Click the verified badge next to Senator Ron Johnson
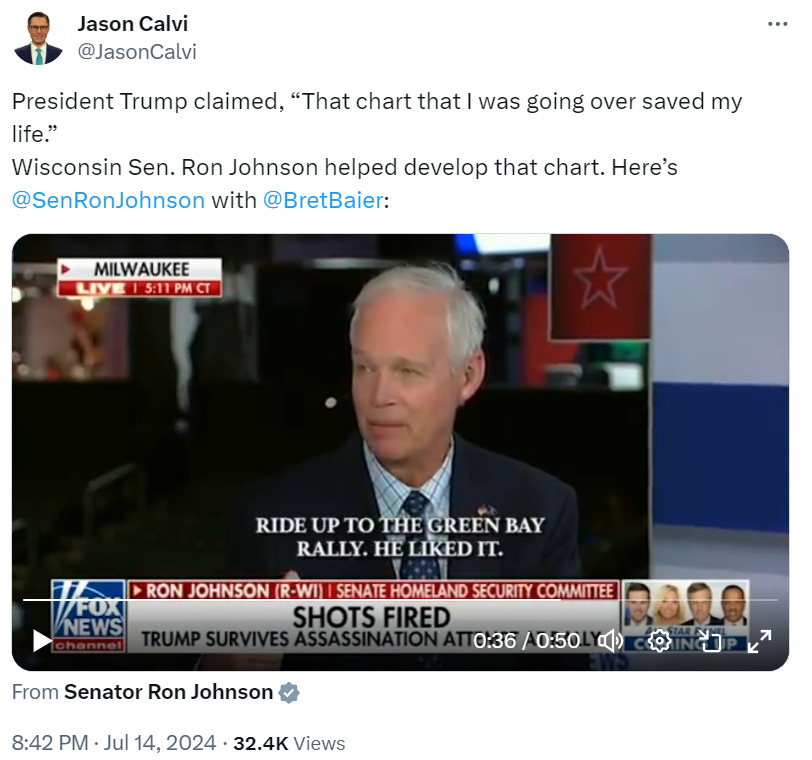The height and width of the screenshot is (760, 812). 289,692
